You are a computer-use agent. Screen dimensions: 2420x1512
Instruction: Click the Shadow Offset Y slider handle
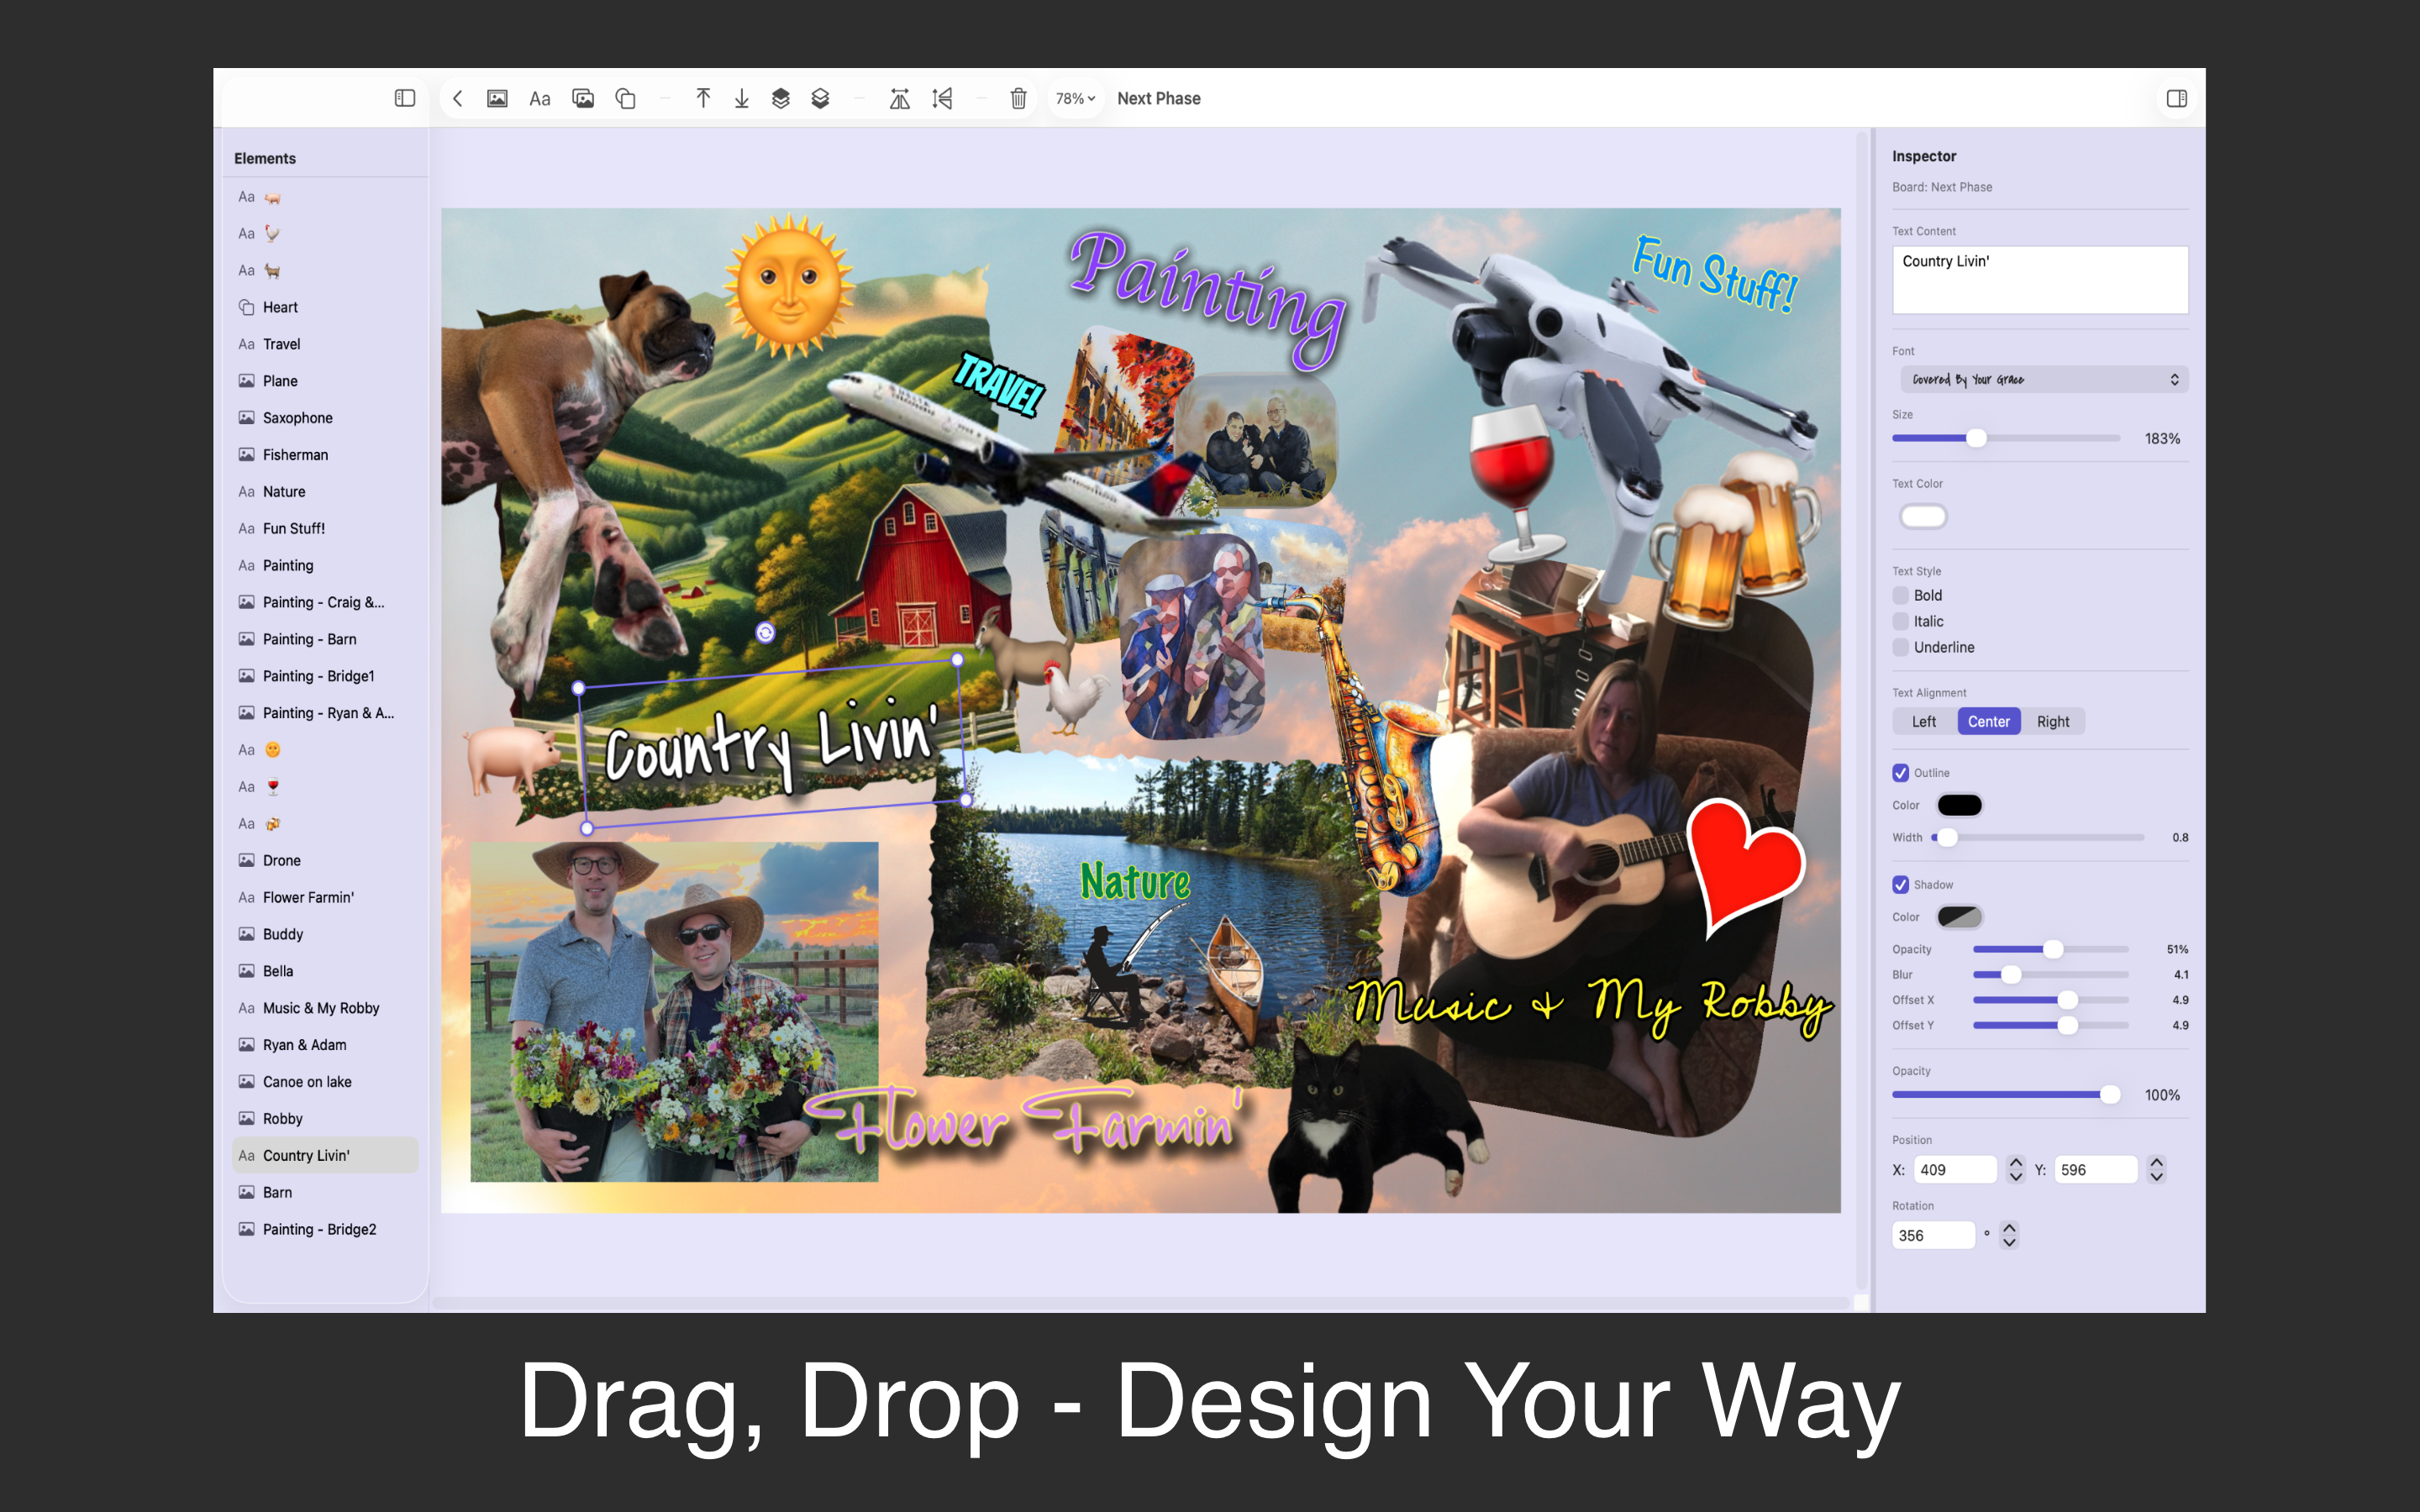(2067, 1025)
